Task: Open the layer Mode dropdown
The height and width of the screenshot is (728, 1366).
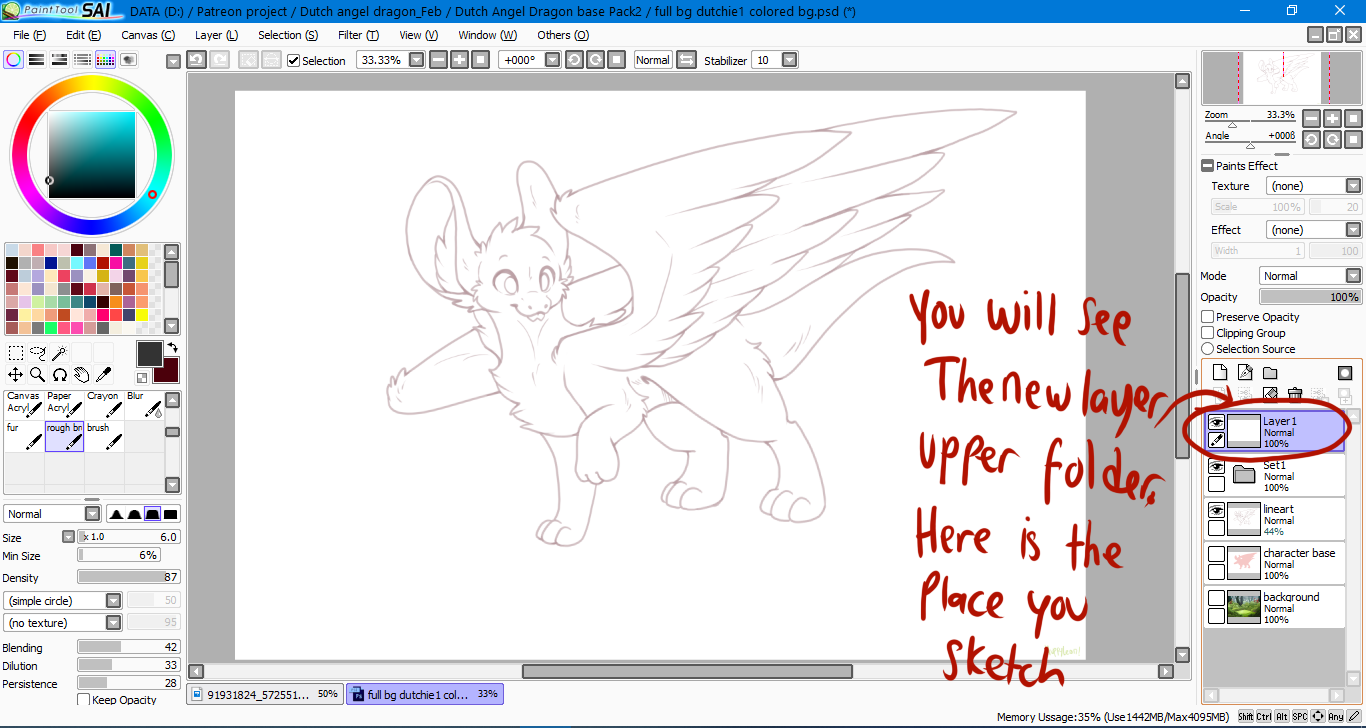Action: 1354,276
